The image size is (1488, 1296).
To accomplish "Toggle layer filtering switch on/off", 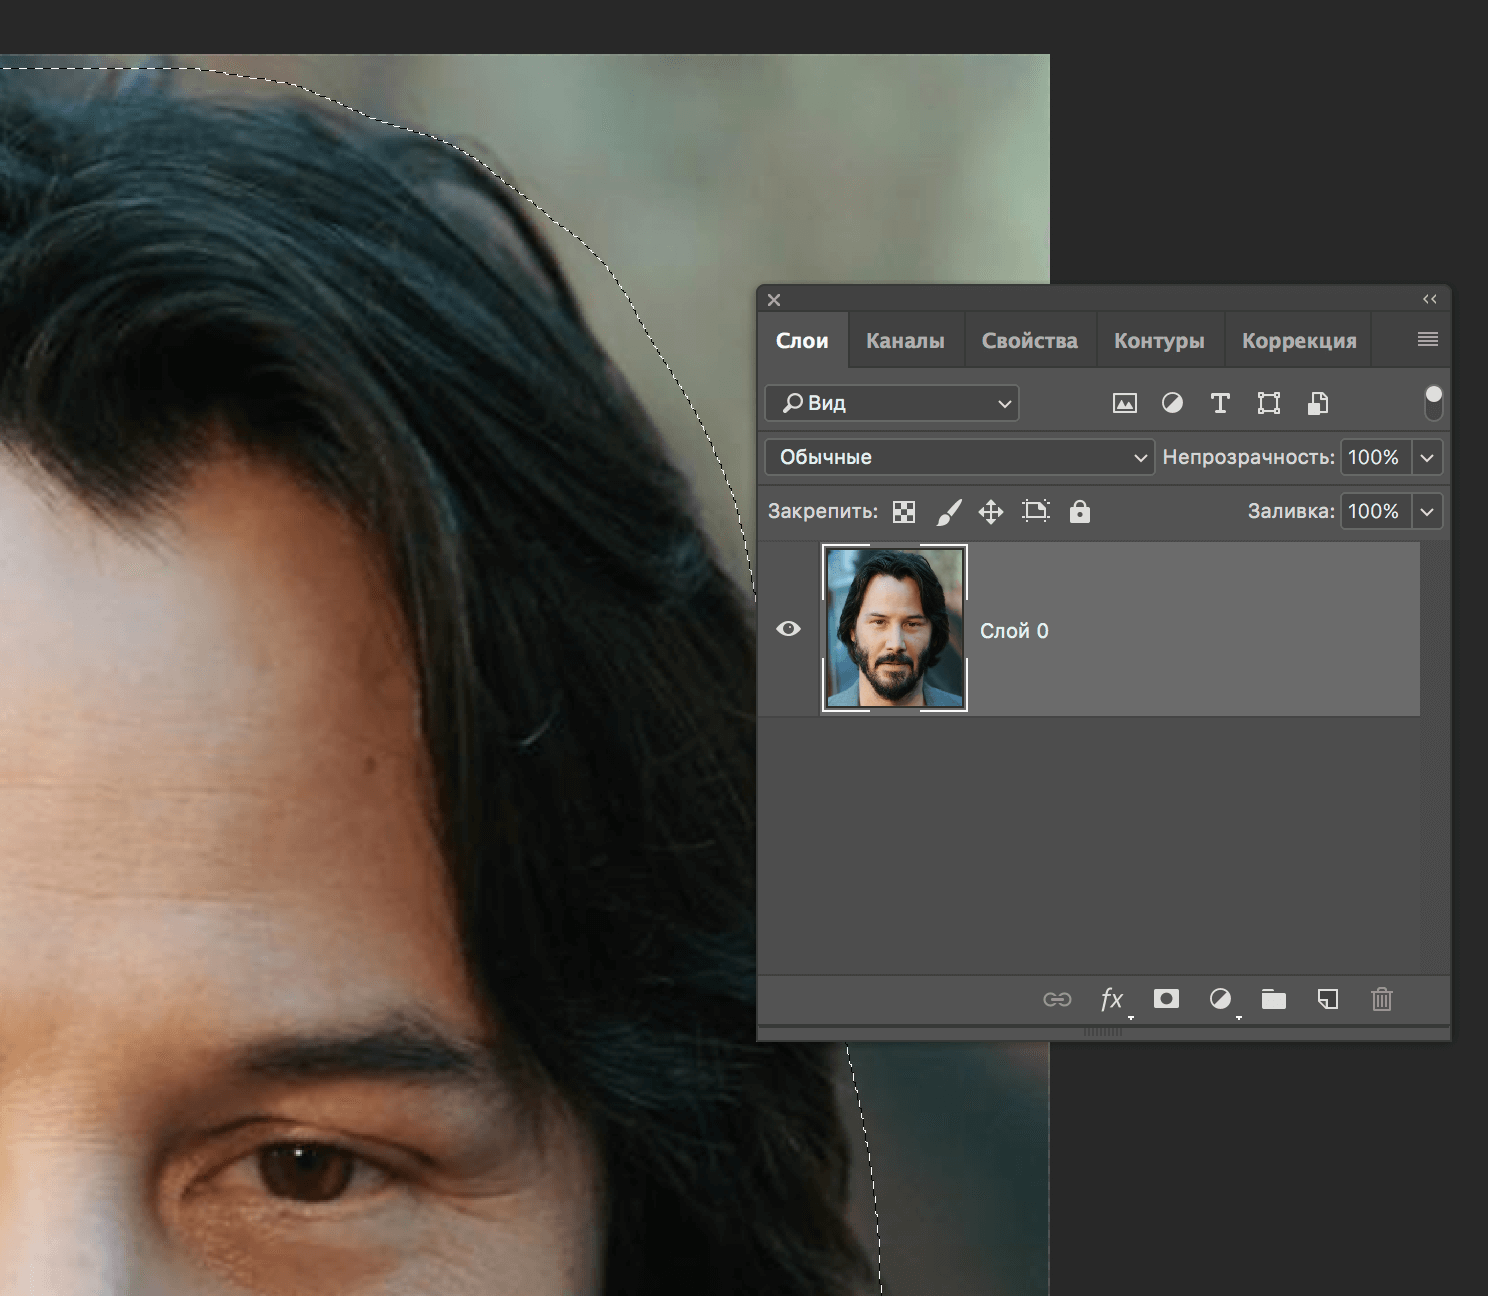I will [x=1433, y=403].
